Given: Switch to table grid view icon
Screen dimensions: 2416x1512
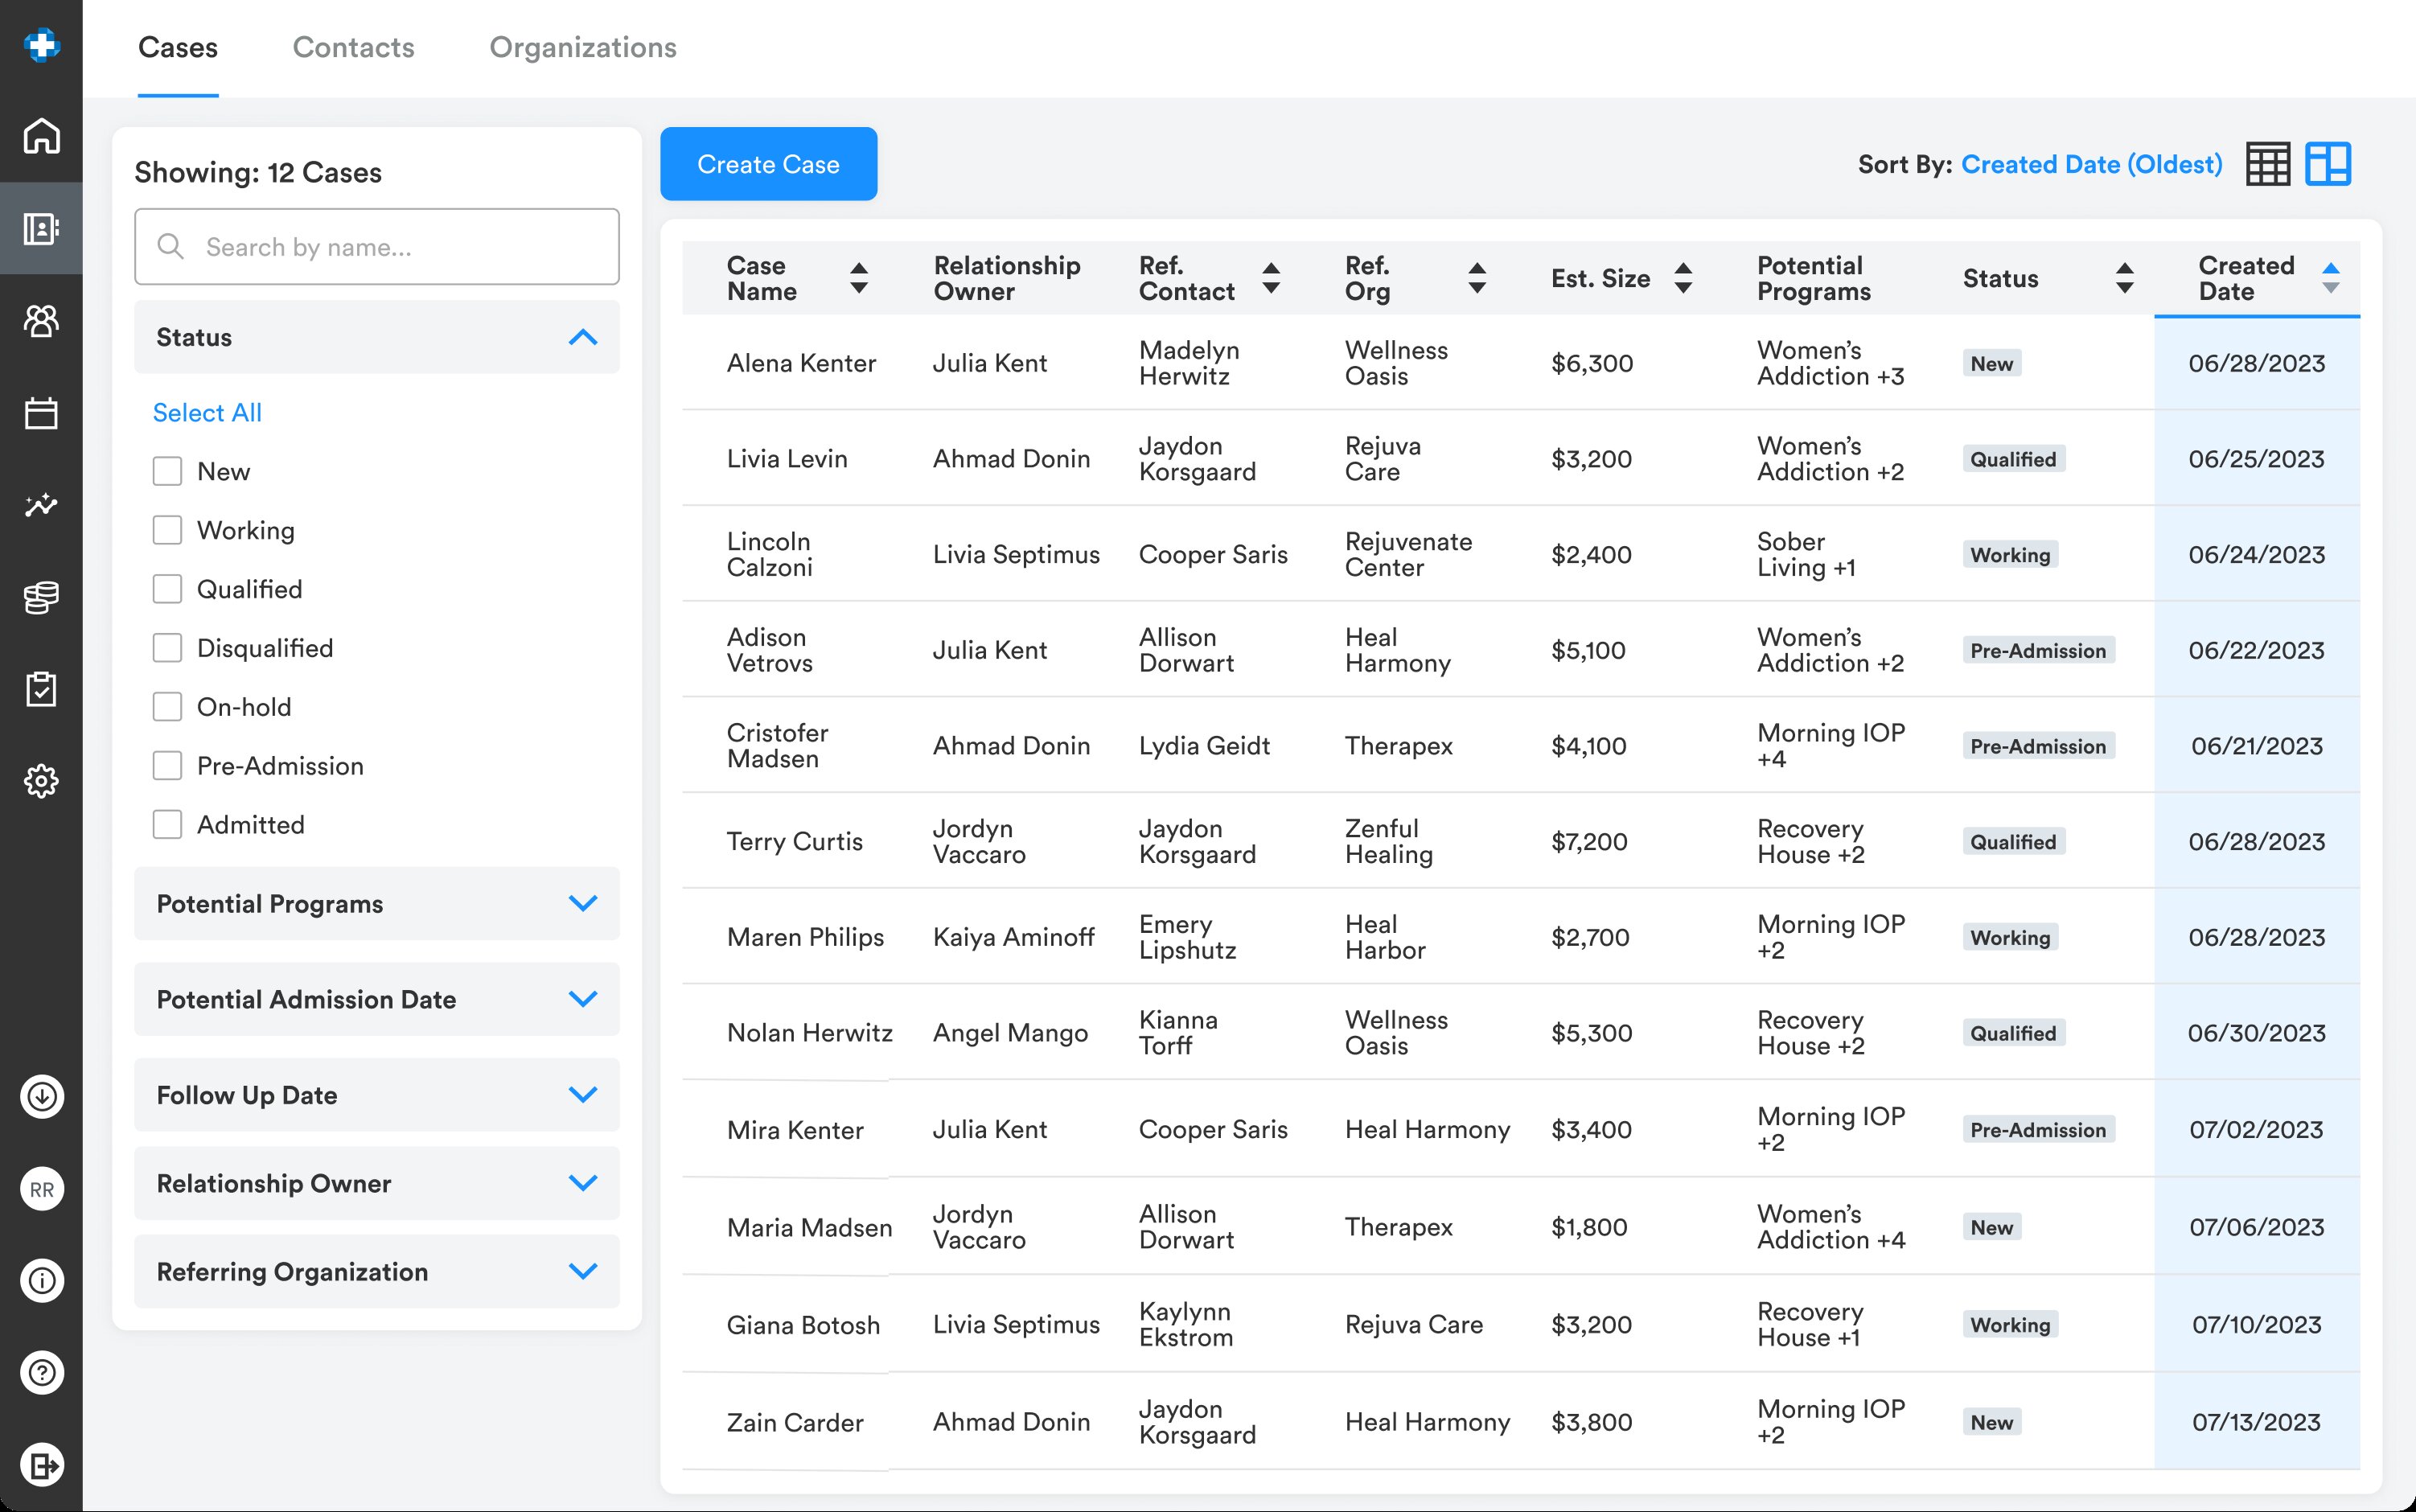Looking at the screenshot, I should [2267, 164].
